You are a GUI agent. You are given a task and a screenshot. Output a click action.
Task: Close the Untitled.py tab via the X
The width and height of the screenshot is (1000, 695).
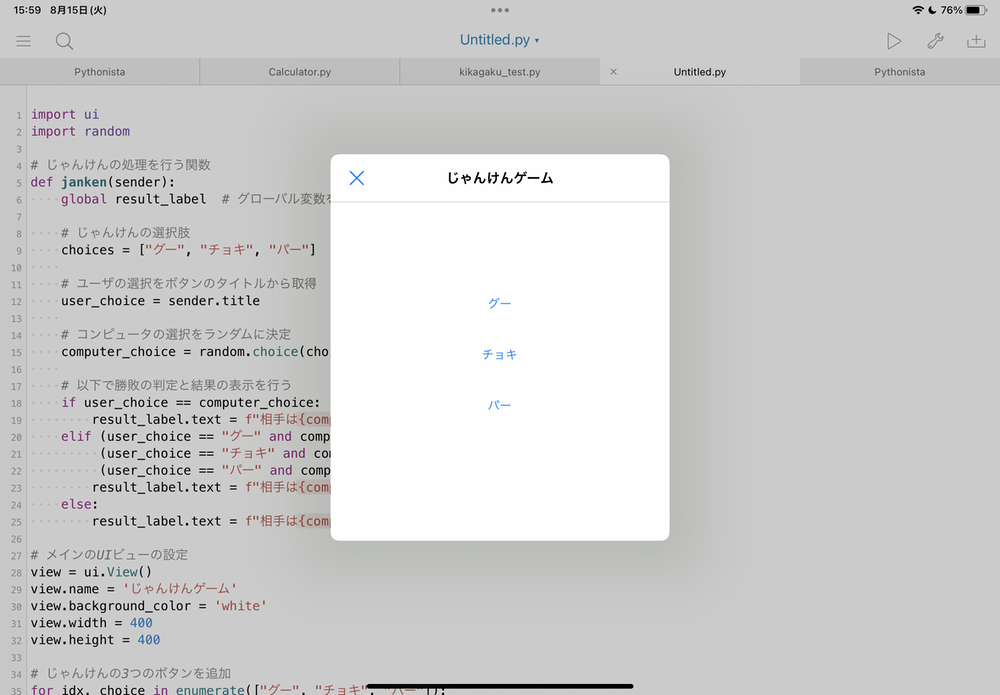[613, 71]
